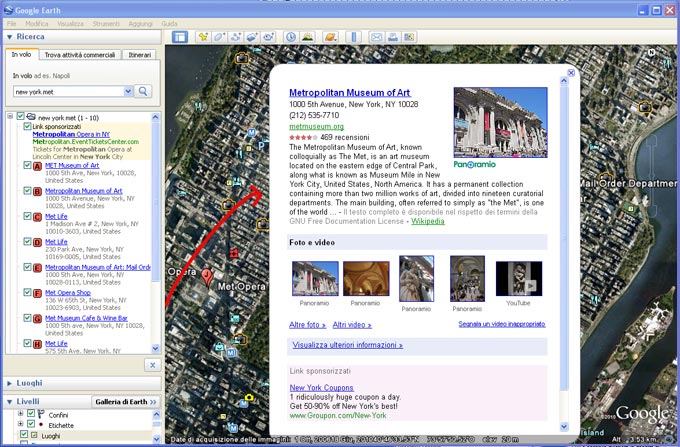Open the large museum facade photo
Screen dimensions: 680x447
(500, 122)
